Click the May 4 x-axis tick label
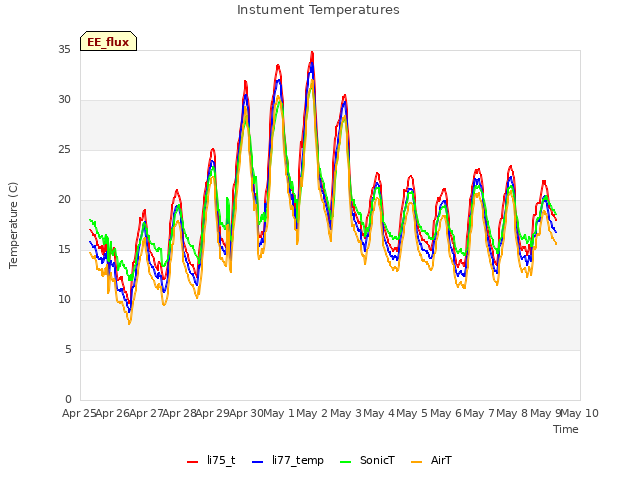 pyautogui.click(x=379, y=413)
